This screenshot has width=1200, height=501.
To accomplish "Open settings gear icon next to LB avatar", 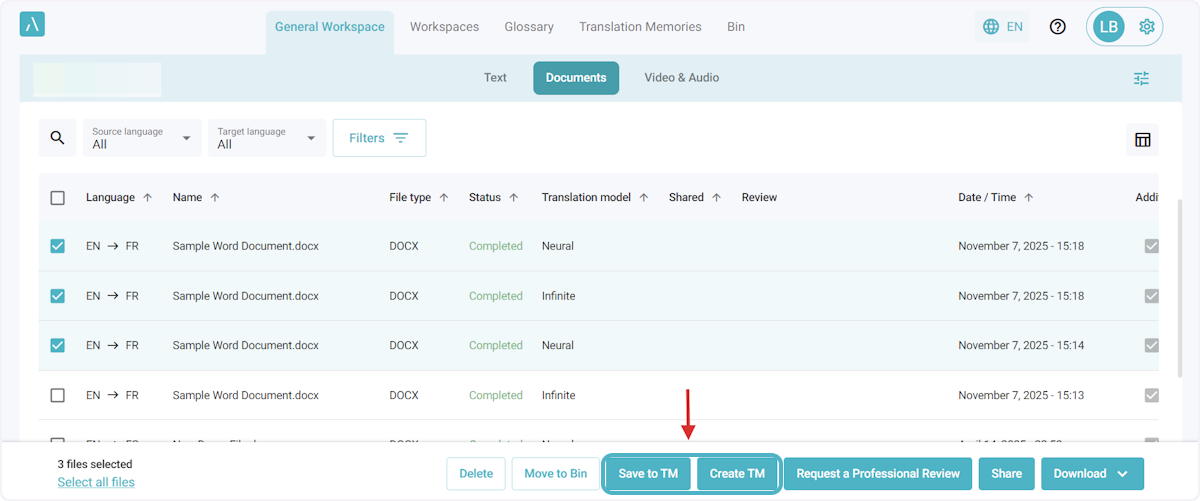I will pyautogui.click(x=1147, y=27).
